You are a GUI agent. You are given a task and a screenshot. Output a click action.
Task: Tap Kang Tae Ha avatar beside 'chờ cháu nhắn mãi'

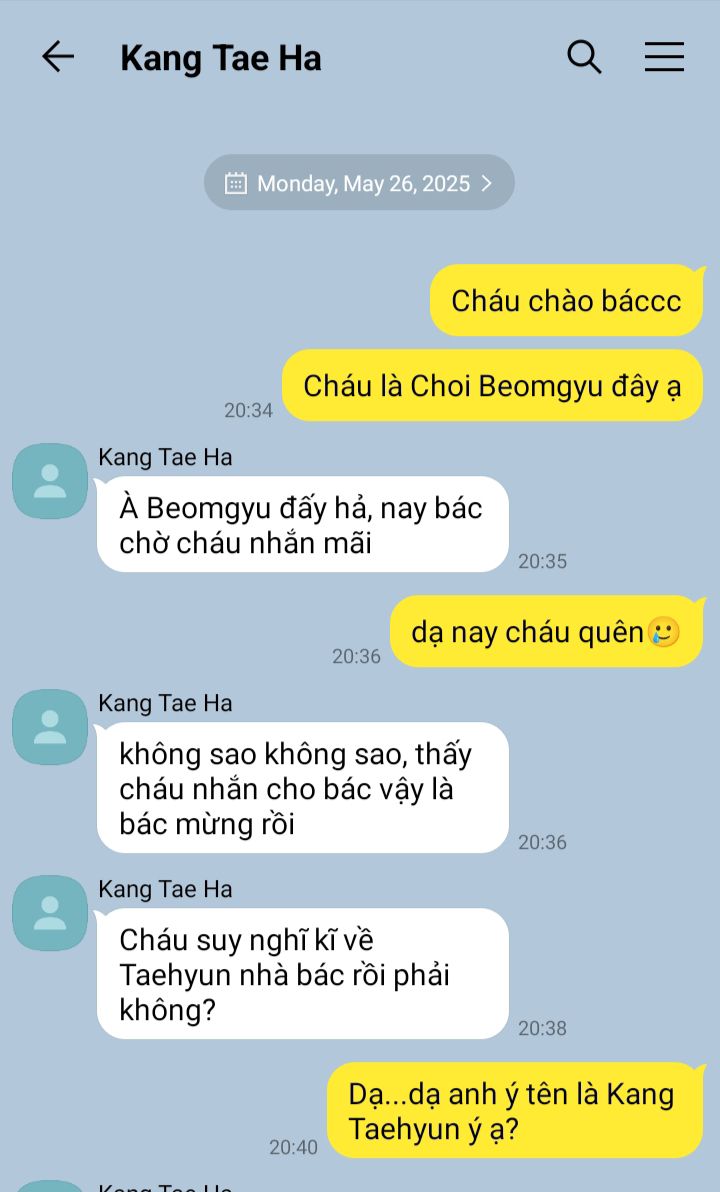(50, 481)
